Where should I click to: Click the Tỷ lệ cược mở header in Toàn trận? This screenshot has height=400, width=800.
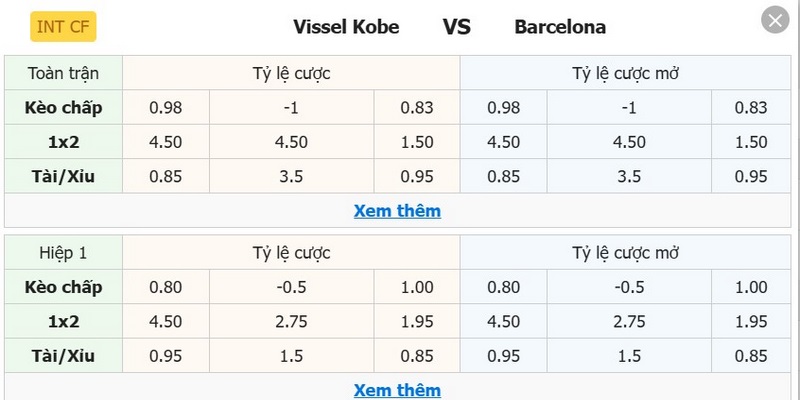tap(627, 73)
